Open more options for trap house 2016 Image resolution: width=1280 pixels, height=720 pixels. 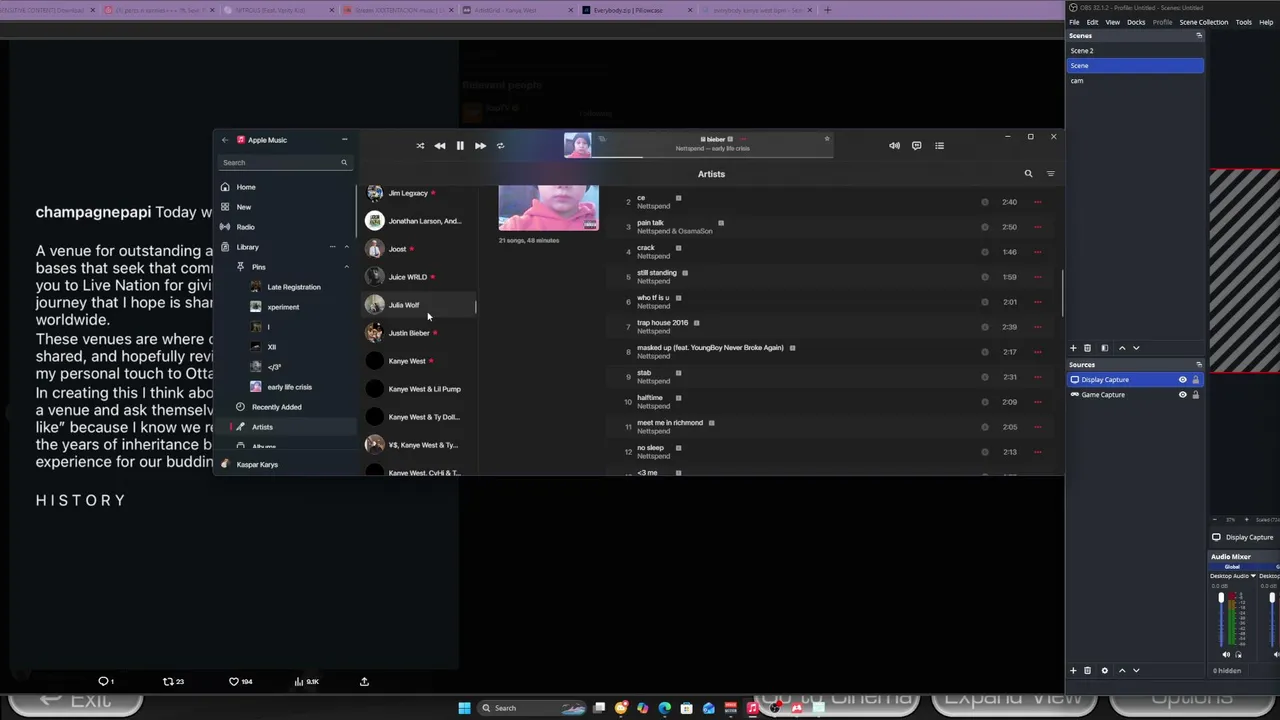[x=1037, y=327]
